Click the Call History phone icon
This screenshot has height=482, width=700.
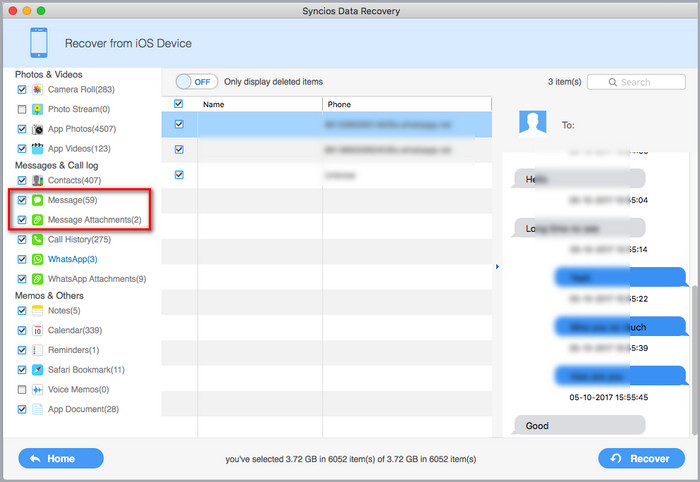pos(38,240)
